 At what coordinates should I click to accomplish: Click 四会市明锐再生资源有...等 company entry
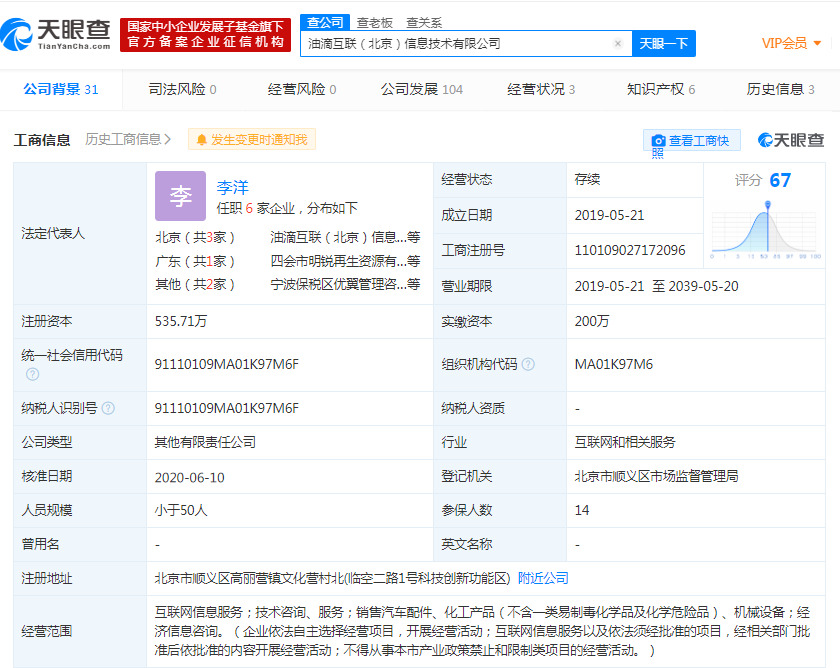click(x=346, y=261)
